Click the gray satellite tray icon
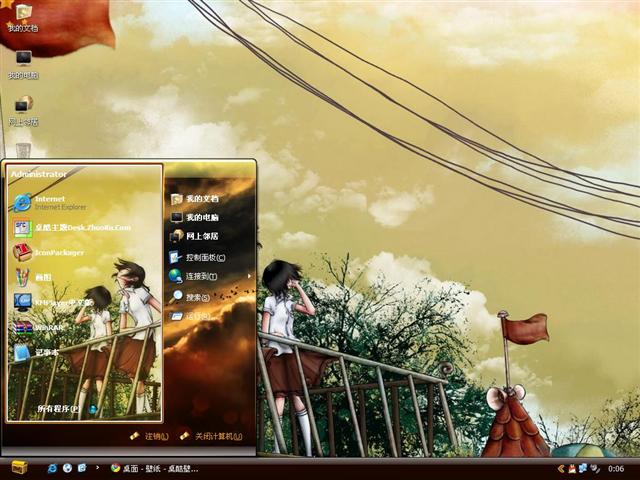Screen dimensions: 640x480 point(595,468)
